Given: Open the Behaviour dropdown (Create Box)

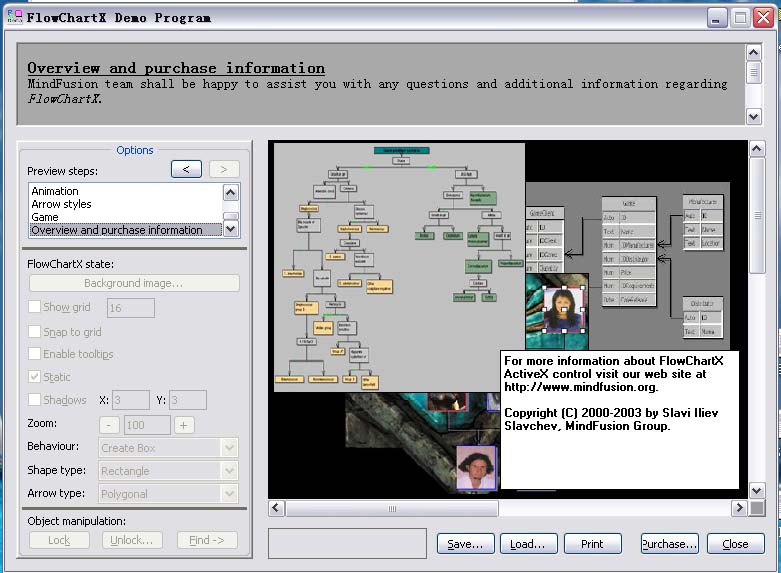Looking at the screenshot, I should coord(168,447).
